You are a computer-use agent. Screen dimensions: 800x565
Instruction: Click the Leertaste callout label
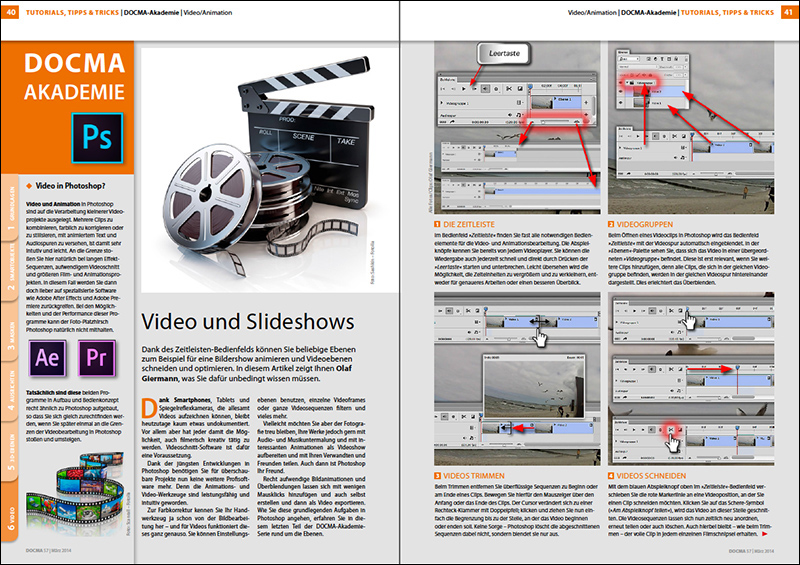(504, 53)
